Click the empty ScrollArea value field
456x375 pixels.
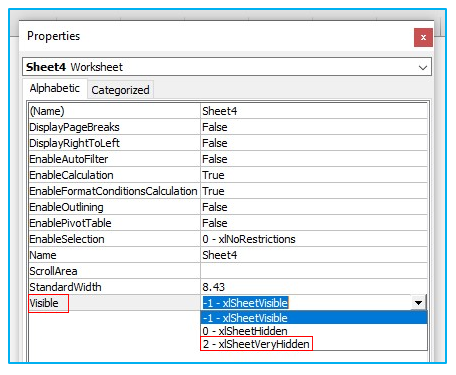[314, 271]
